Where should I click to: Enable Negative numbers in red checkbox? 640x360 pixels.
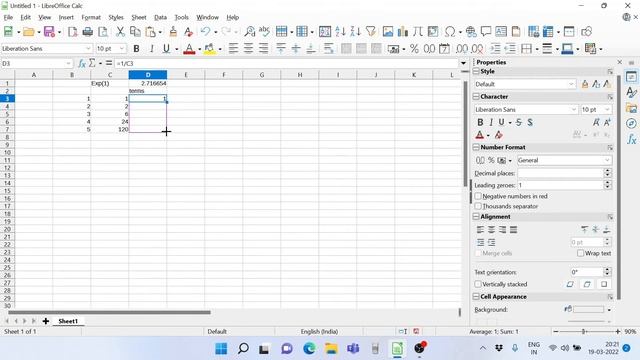478,196
